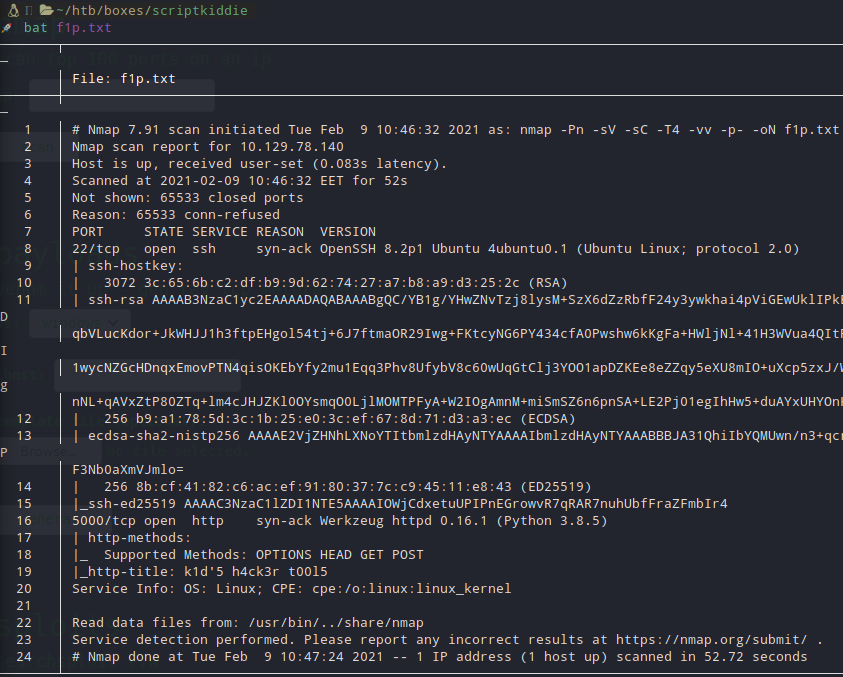
Task: Open the https://nmap.org/submit/ link
Action: (711, 640)
